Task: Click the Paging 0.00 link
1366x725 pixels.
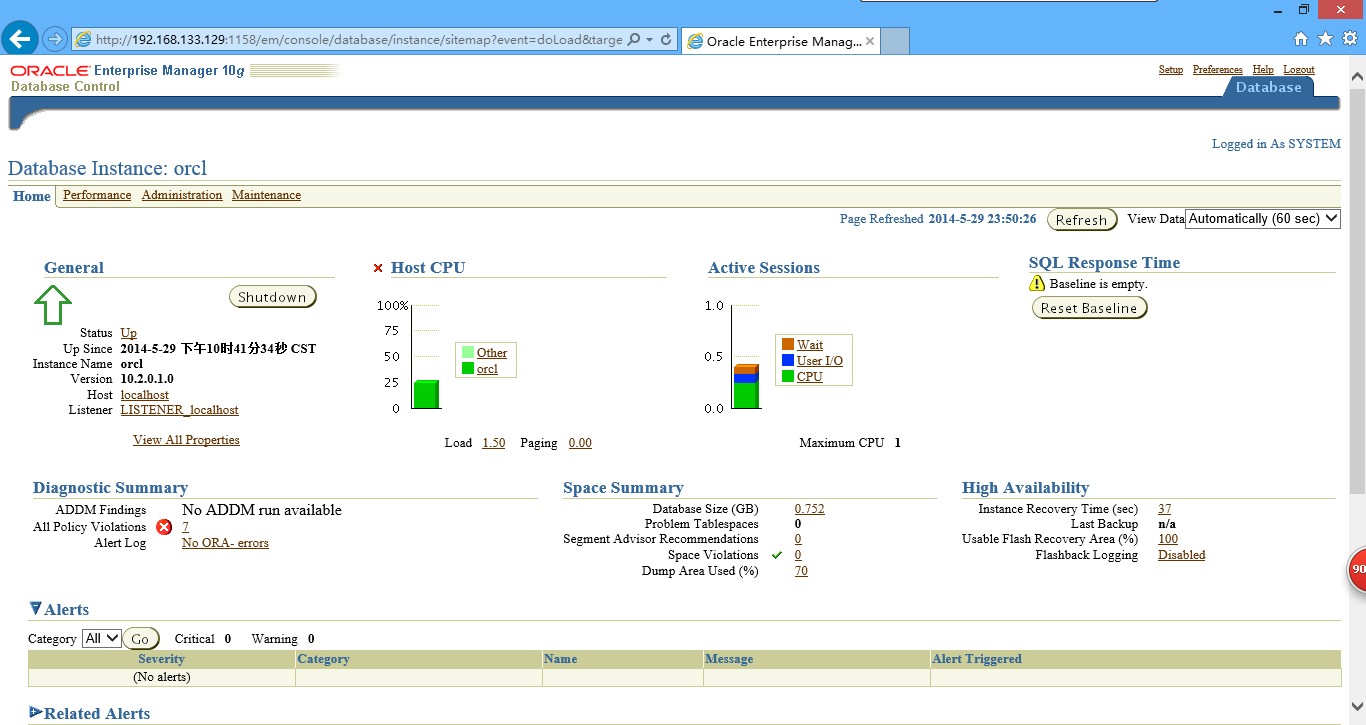Action: [580, 443]
